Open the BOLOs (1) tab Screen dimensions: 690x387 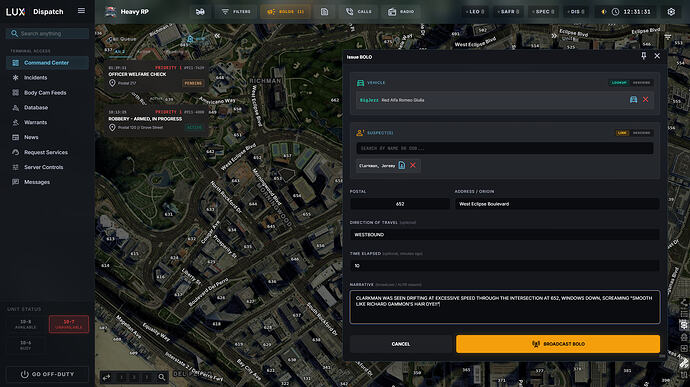[x=286, y=12]
